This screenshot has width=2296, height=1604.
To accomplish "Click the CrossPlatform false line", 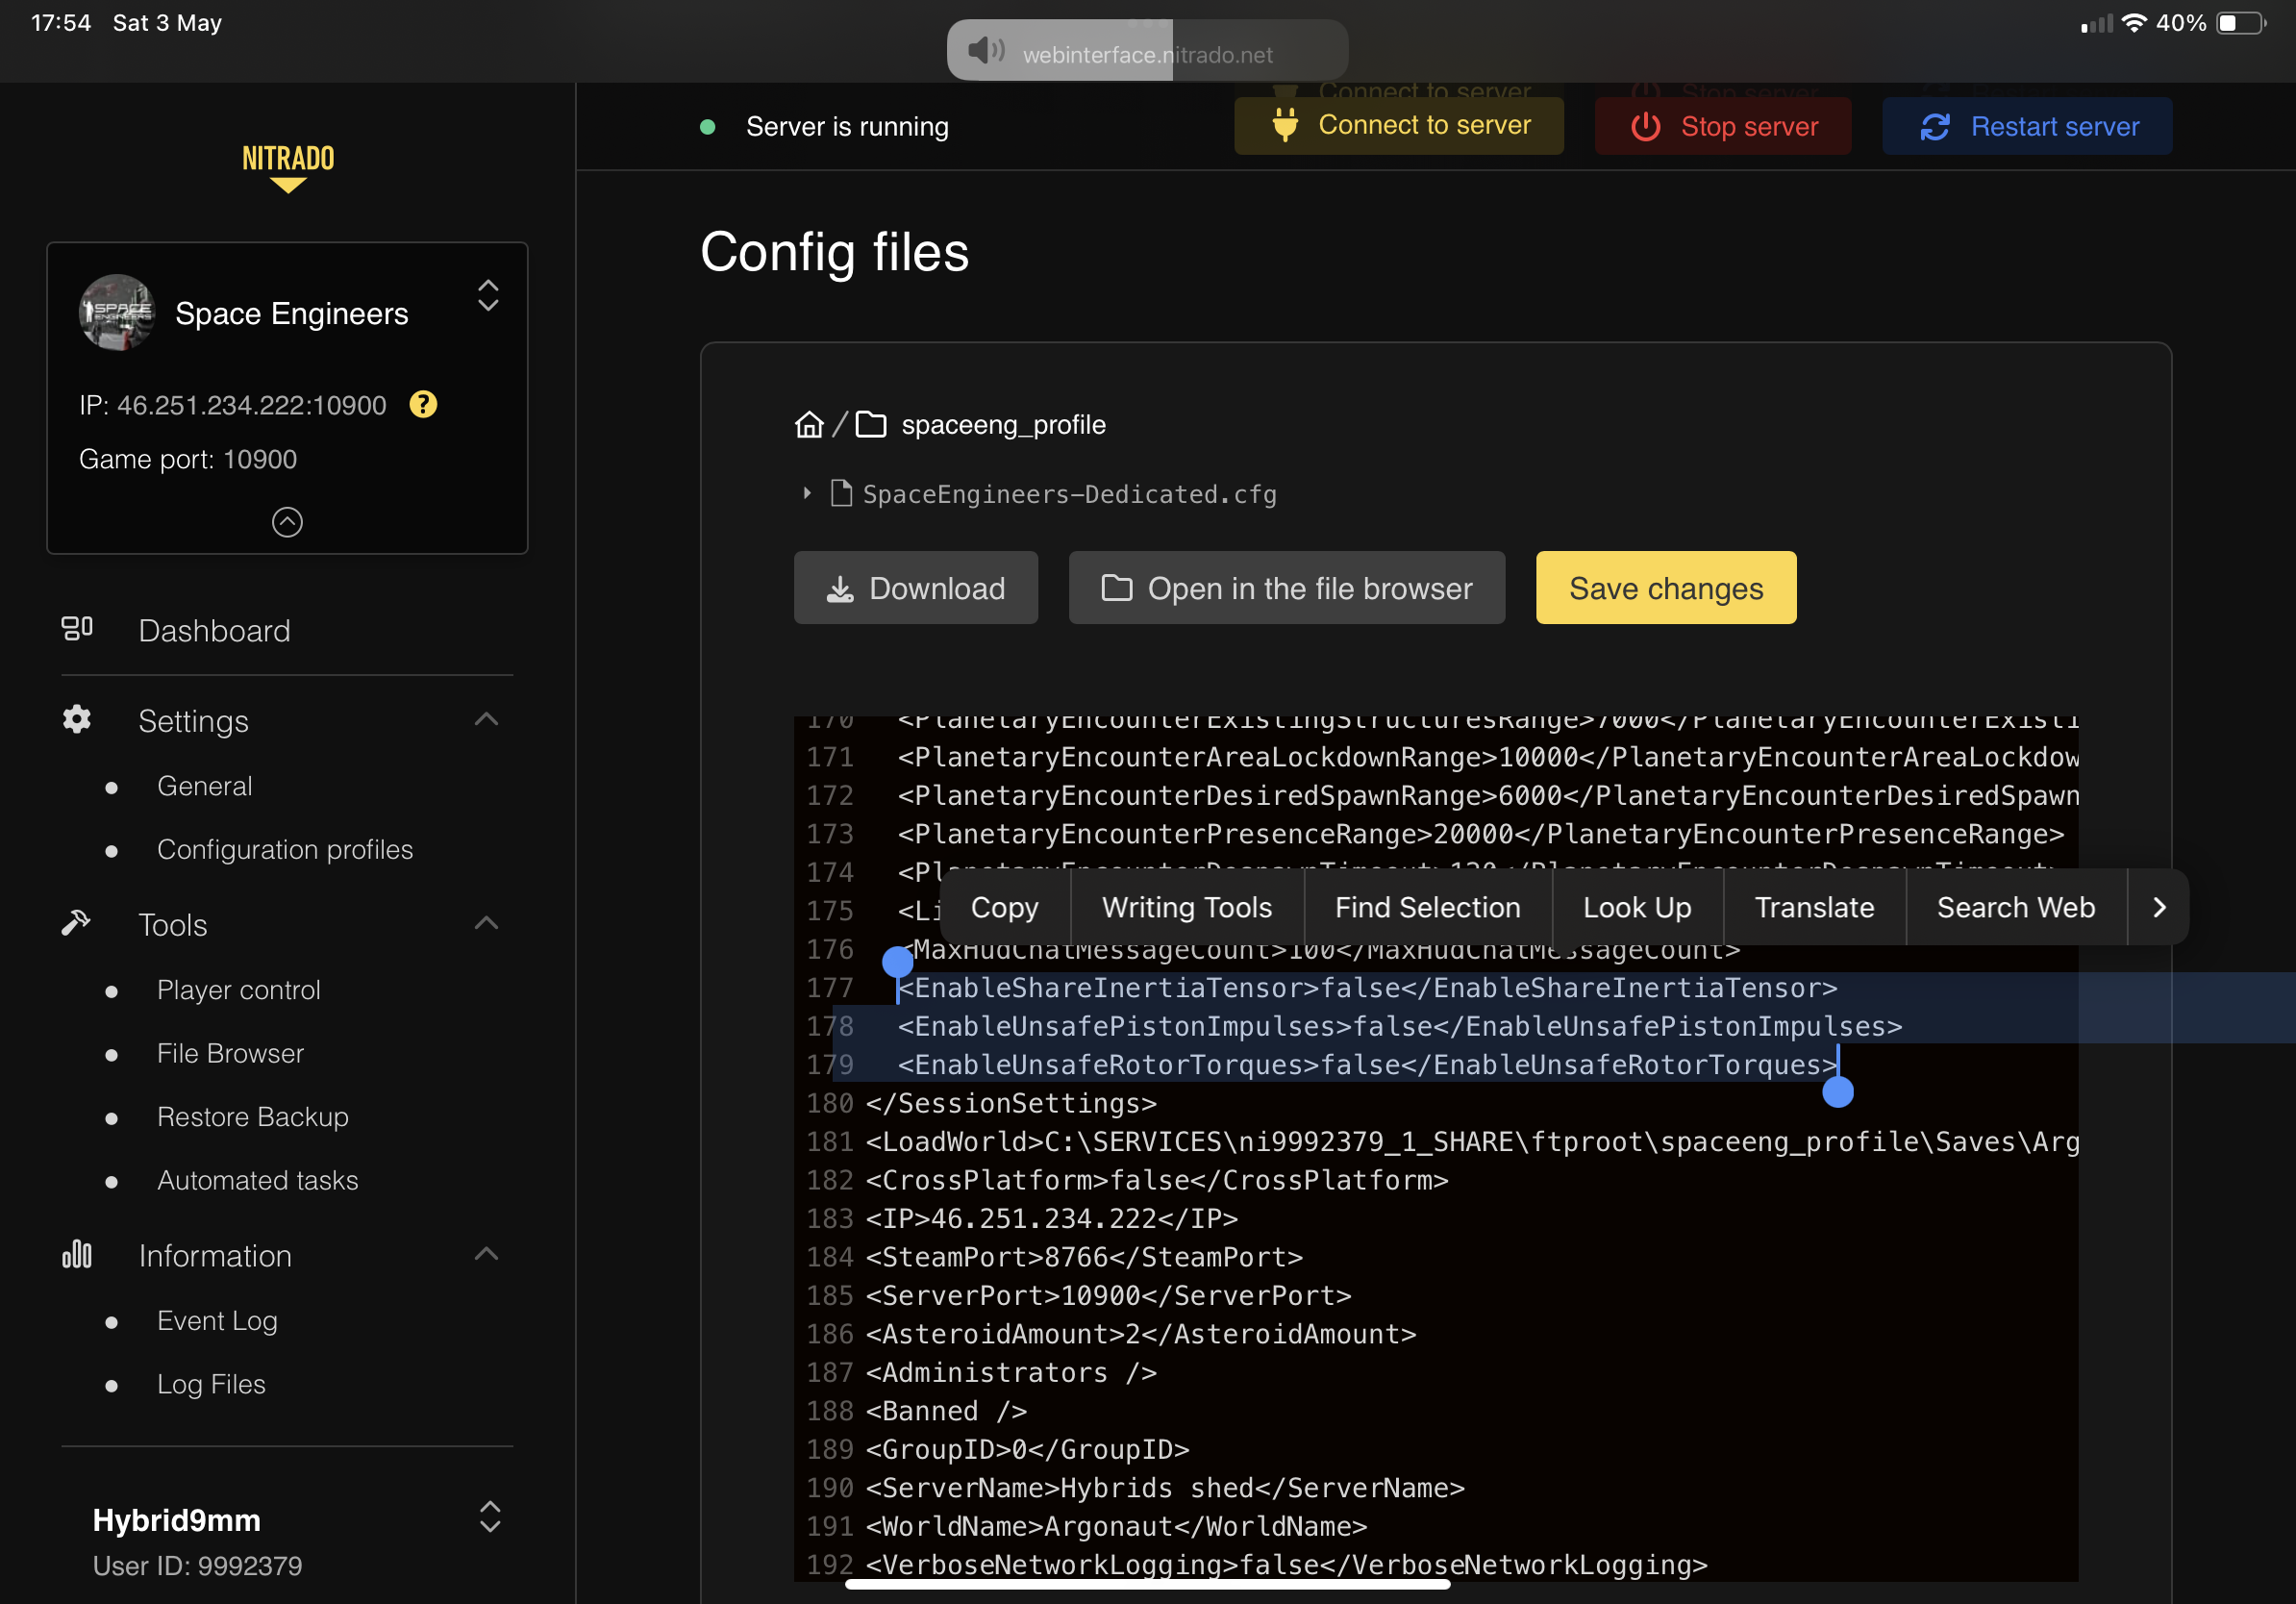I will click(x=1157, y=1180).
